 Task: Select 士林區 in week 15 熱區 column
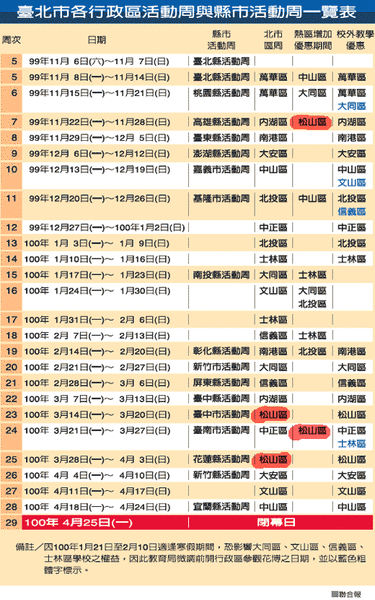tap(312, 275)
